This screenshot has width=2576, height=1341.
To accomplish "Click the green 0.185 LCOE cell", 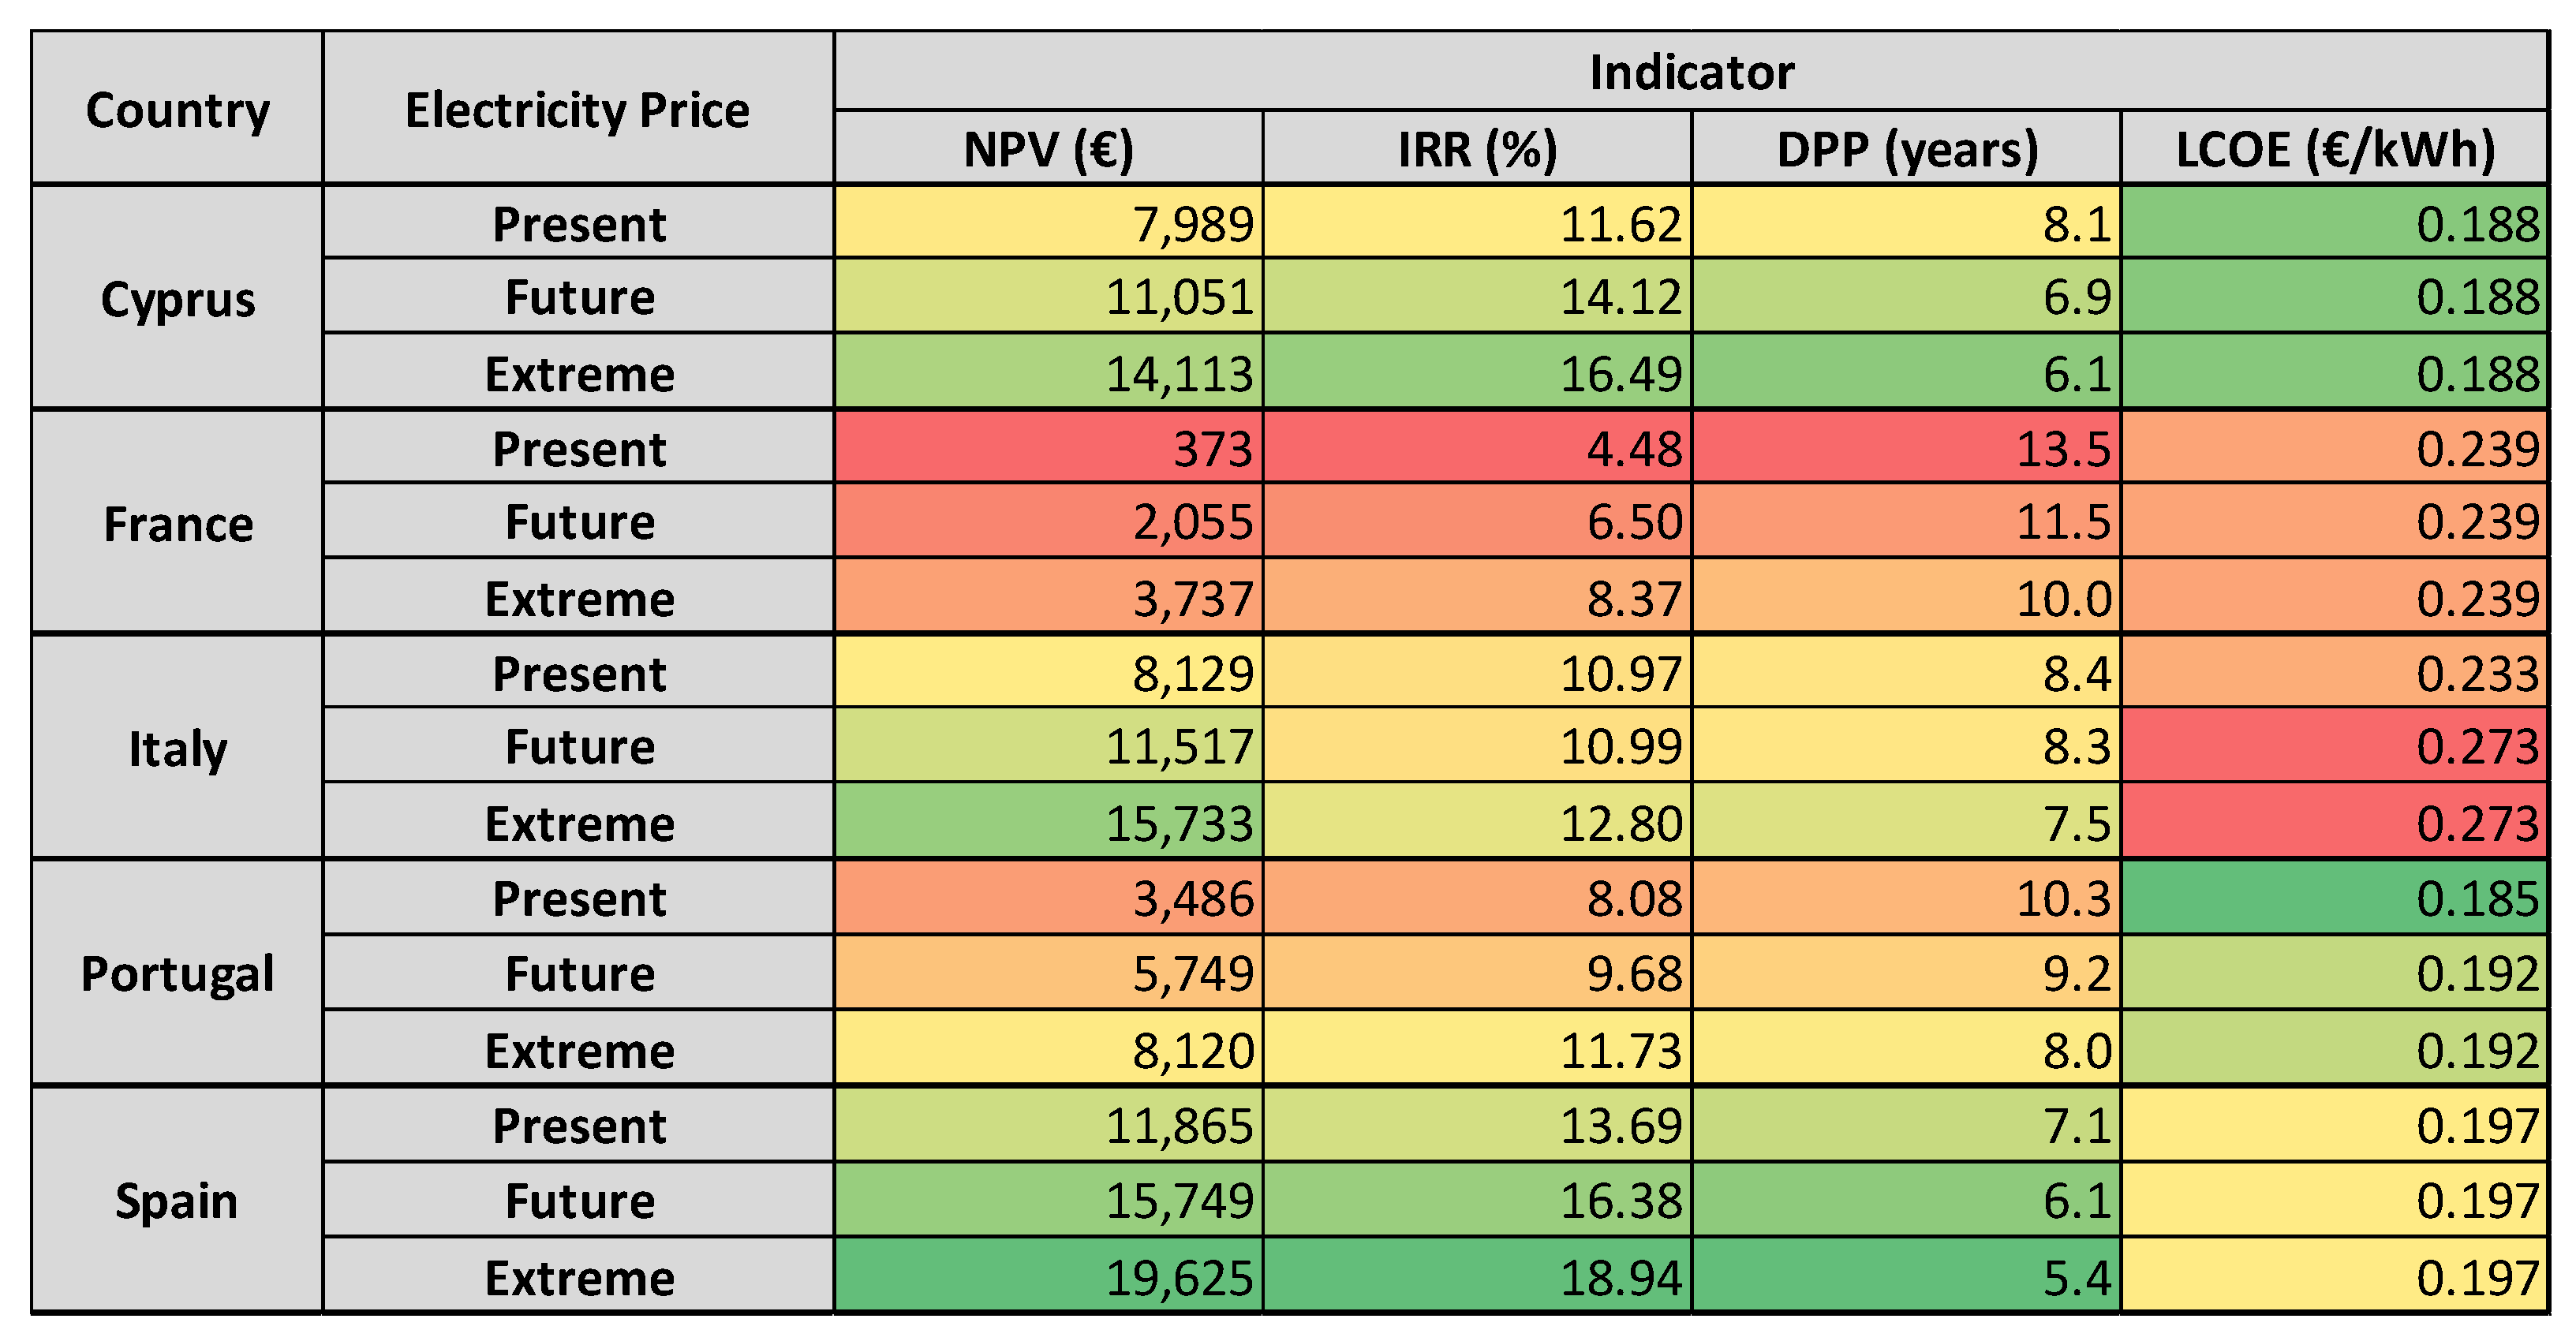I will tap(2334, 897).
